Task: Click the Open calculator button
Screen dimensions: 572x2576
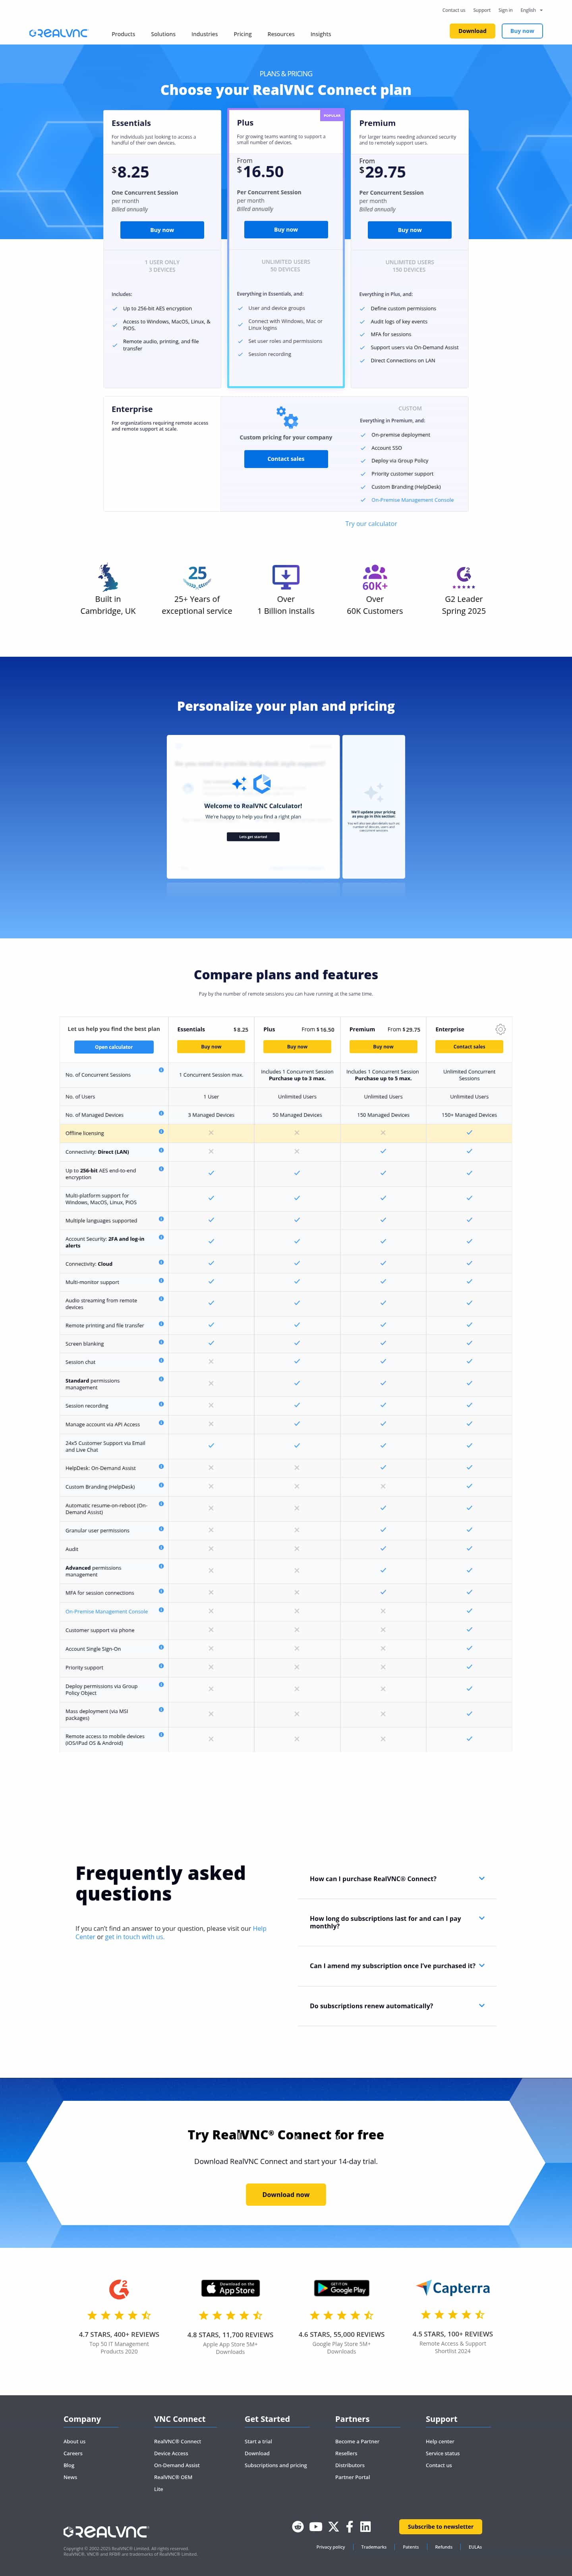Action: coord(114,1046)
